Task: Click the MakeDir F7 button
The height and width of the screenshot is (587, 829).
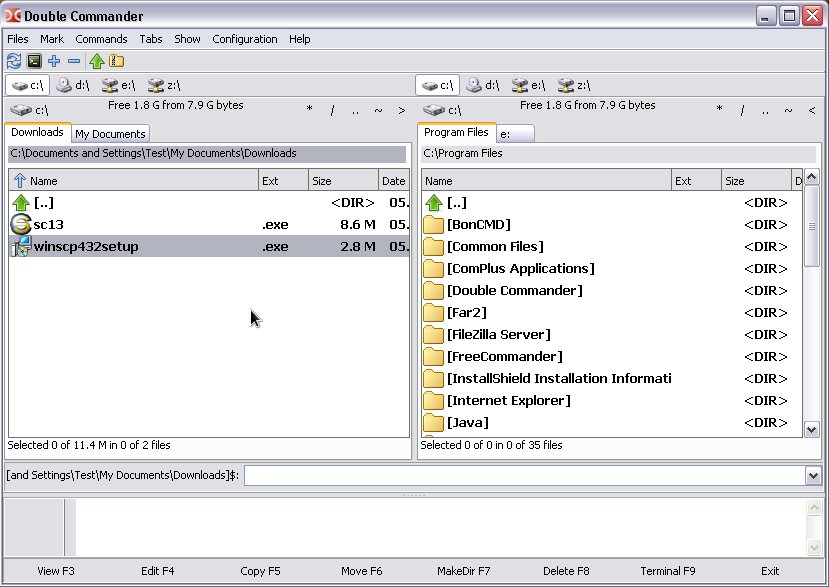Action: point(464,571)
